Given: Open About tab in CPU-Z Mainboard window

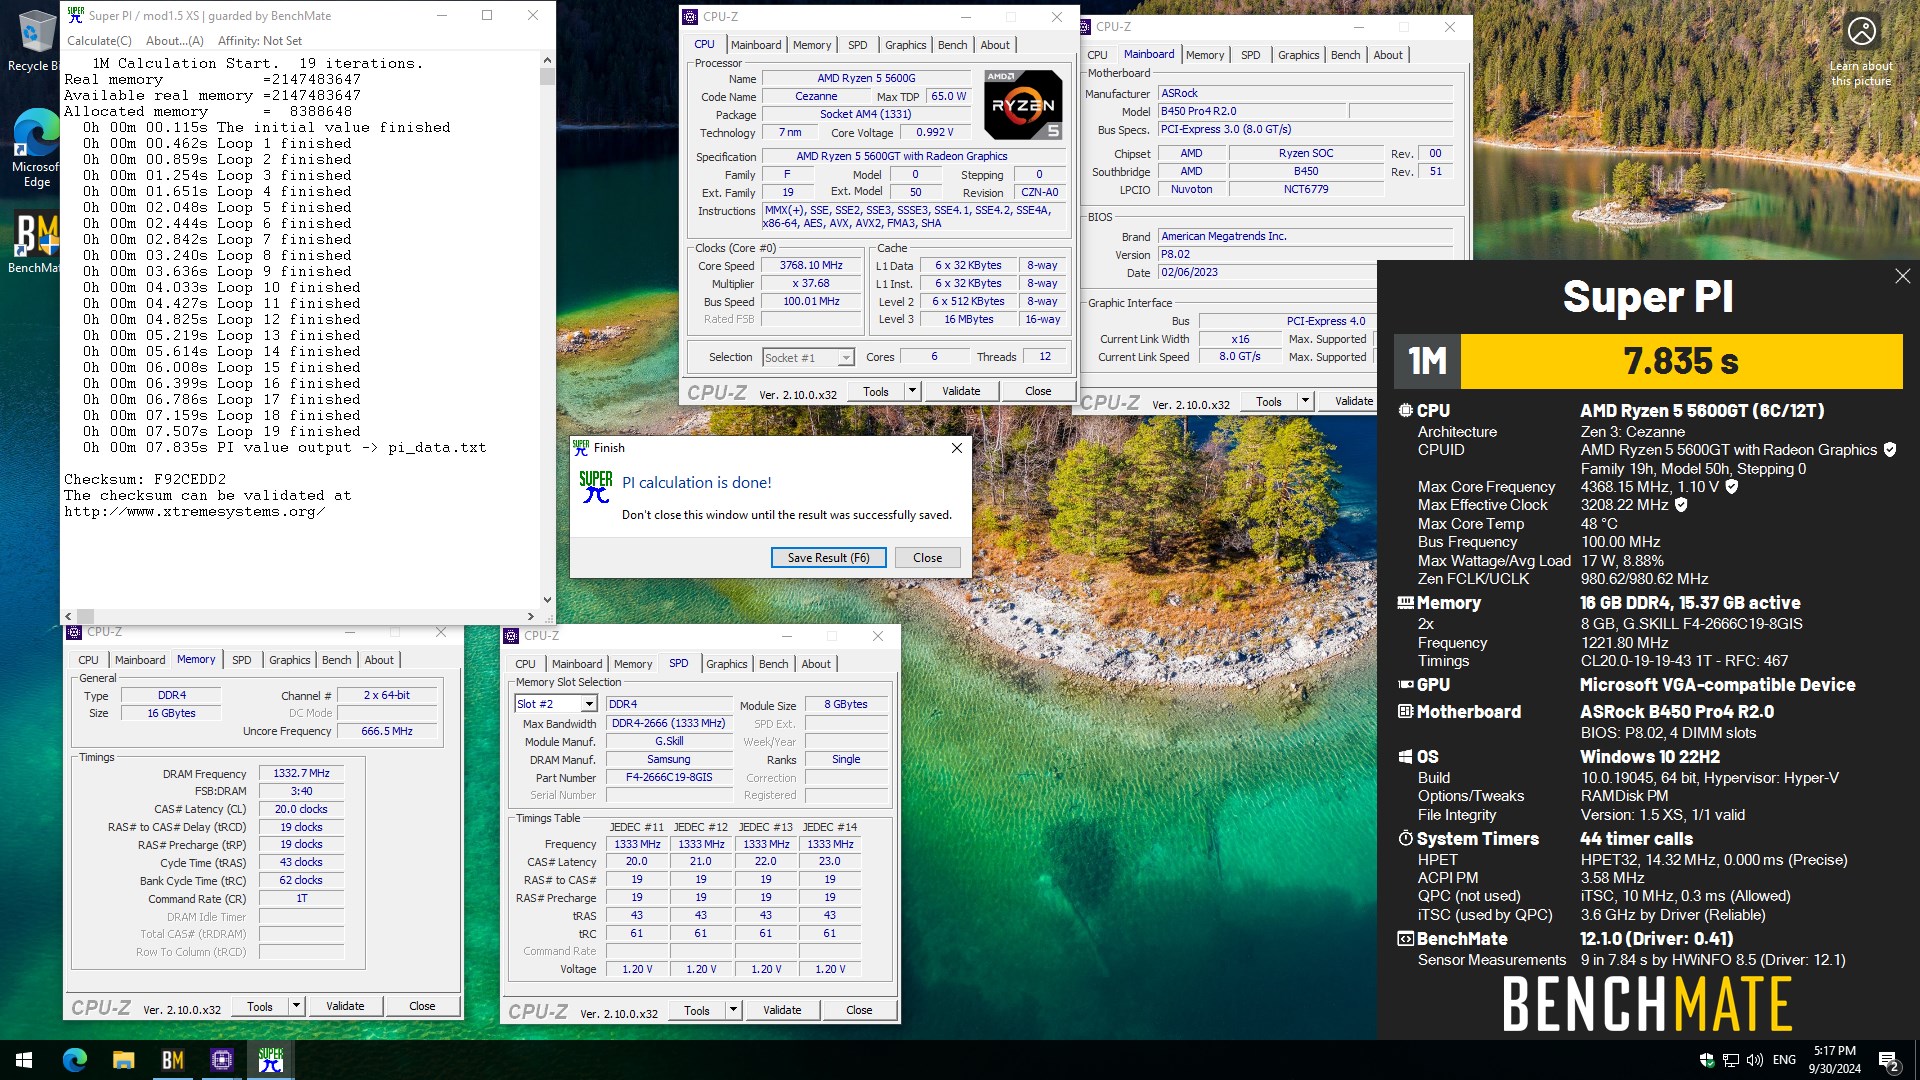Looking at the screenshot, I should point(1387,55).
